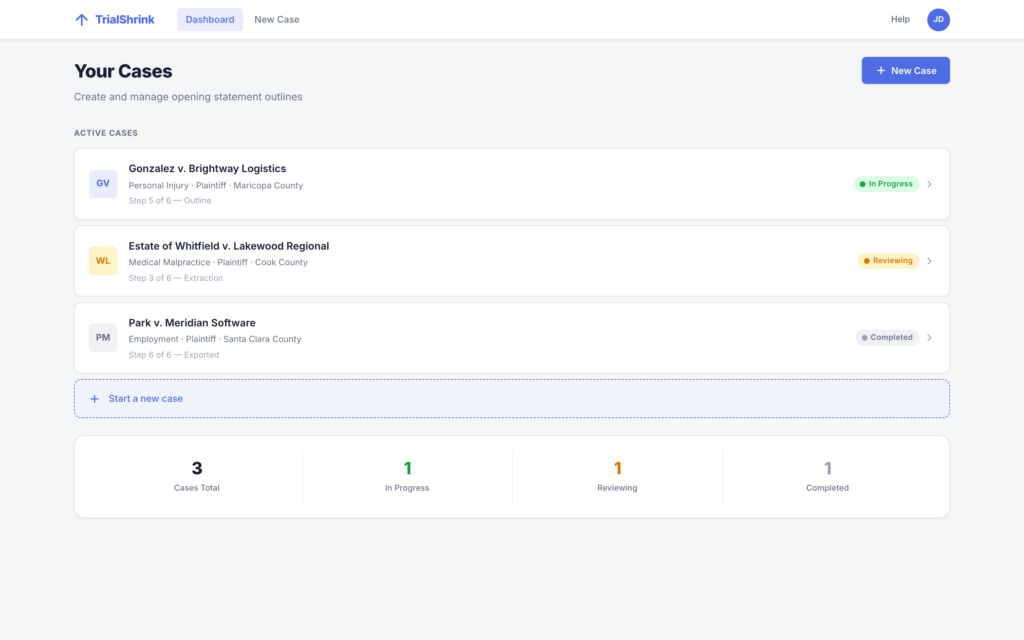This screenshot has width=1024, height=640.
Task: Expand the Gonzalez v. Brightway case chevron
Action: tap(929, 184)
